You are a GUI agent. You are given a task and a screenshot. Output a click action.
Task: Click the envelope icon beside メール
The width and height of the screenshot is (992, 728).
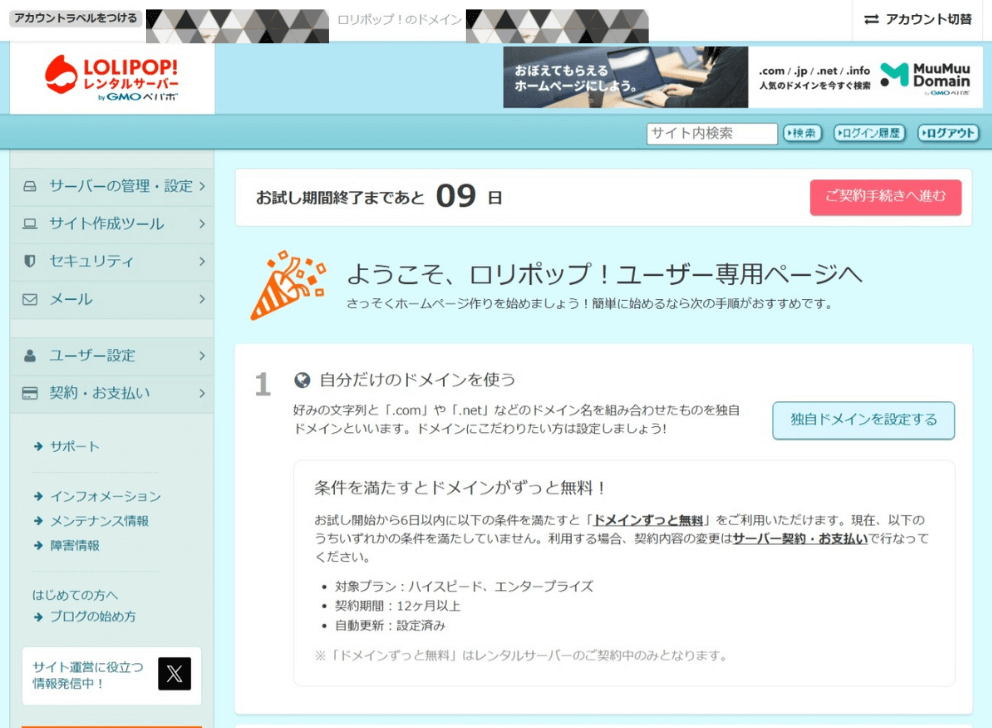[30, 299]
